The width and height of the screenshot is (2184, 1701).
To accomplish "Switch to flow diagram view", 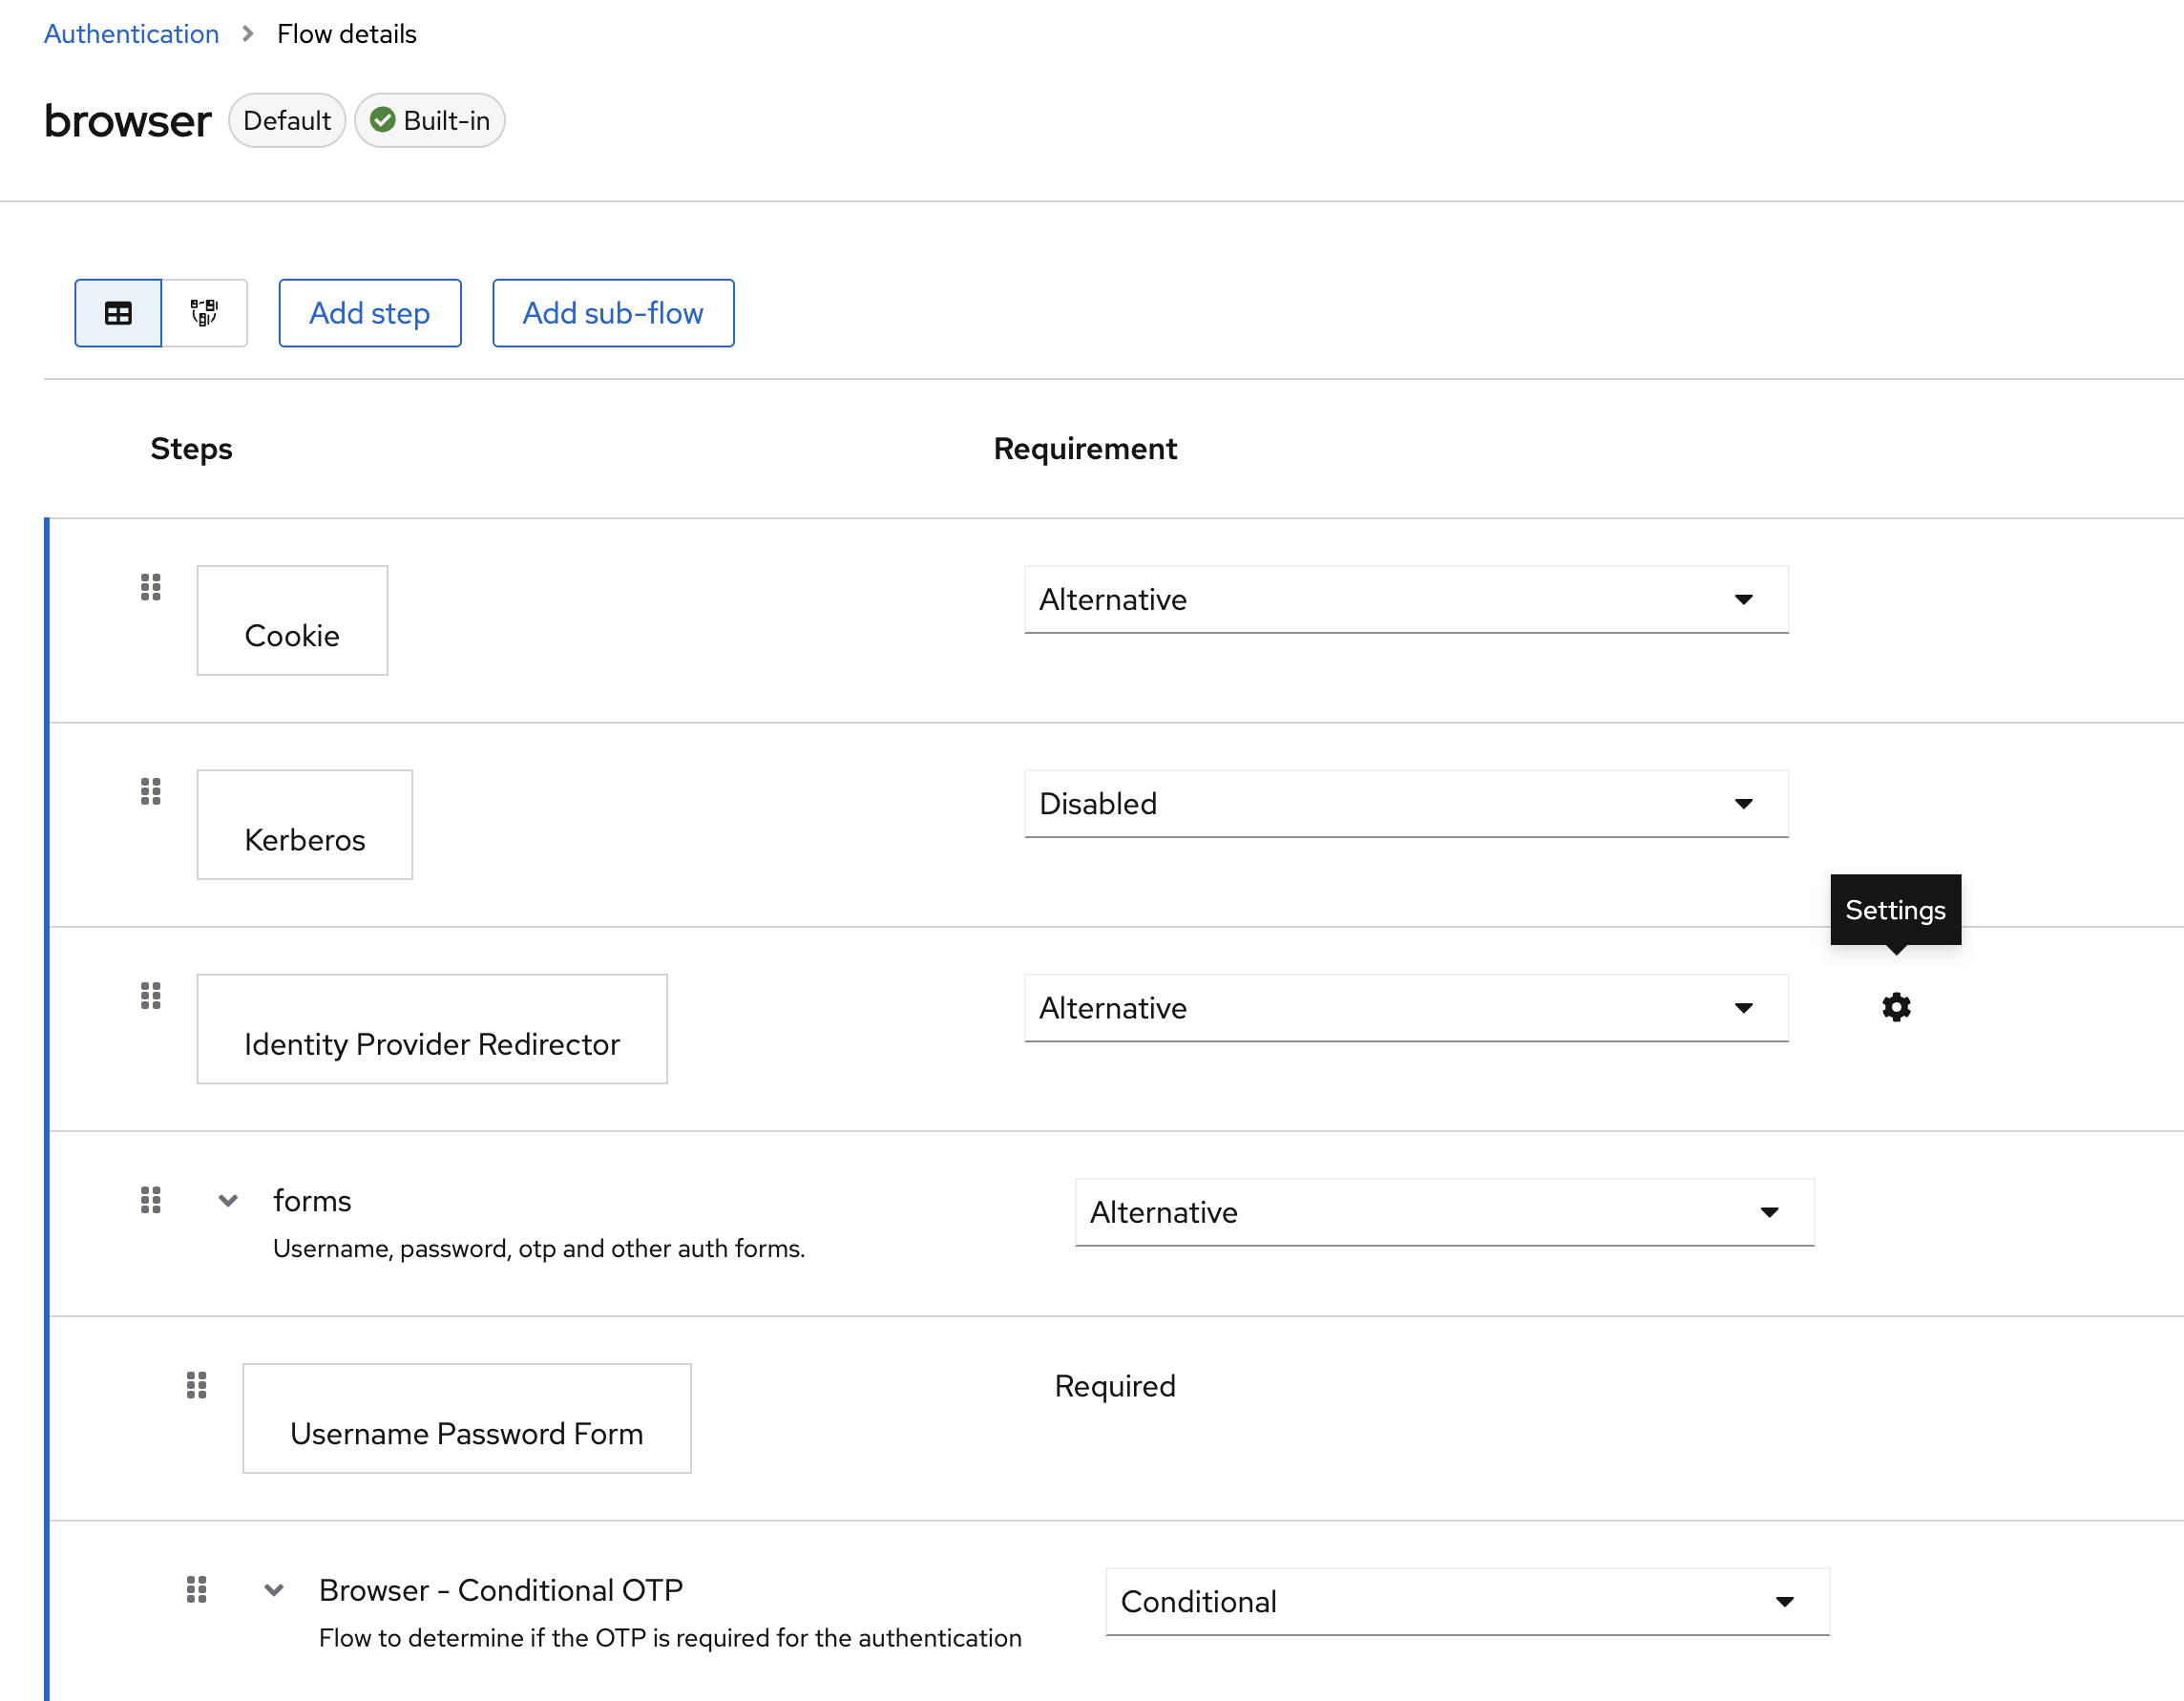I will point(204,313).
